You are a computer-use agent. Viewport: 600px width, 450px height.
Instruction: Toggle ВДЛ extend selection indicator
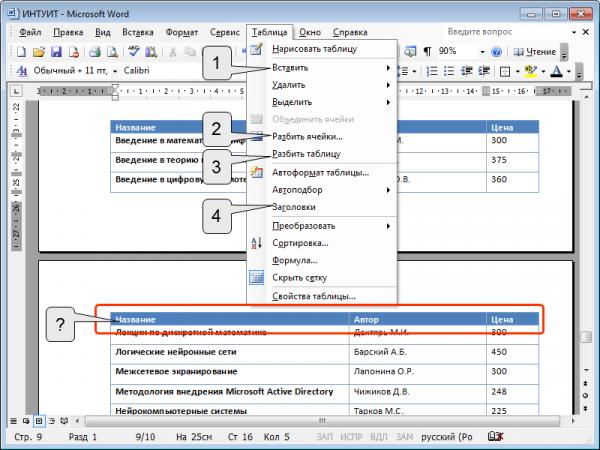379,437
